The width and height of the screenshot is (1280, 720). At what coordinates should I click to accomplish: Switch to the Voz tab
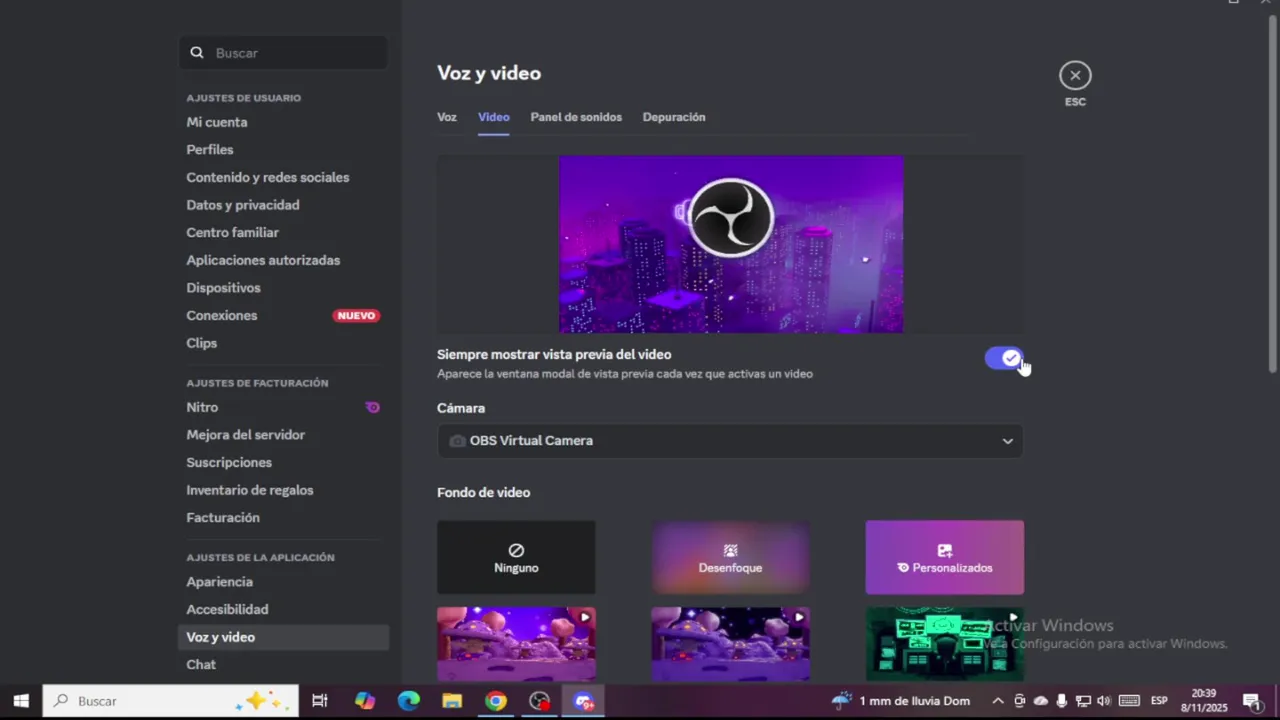point(447,117)
